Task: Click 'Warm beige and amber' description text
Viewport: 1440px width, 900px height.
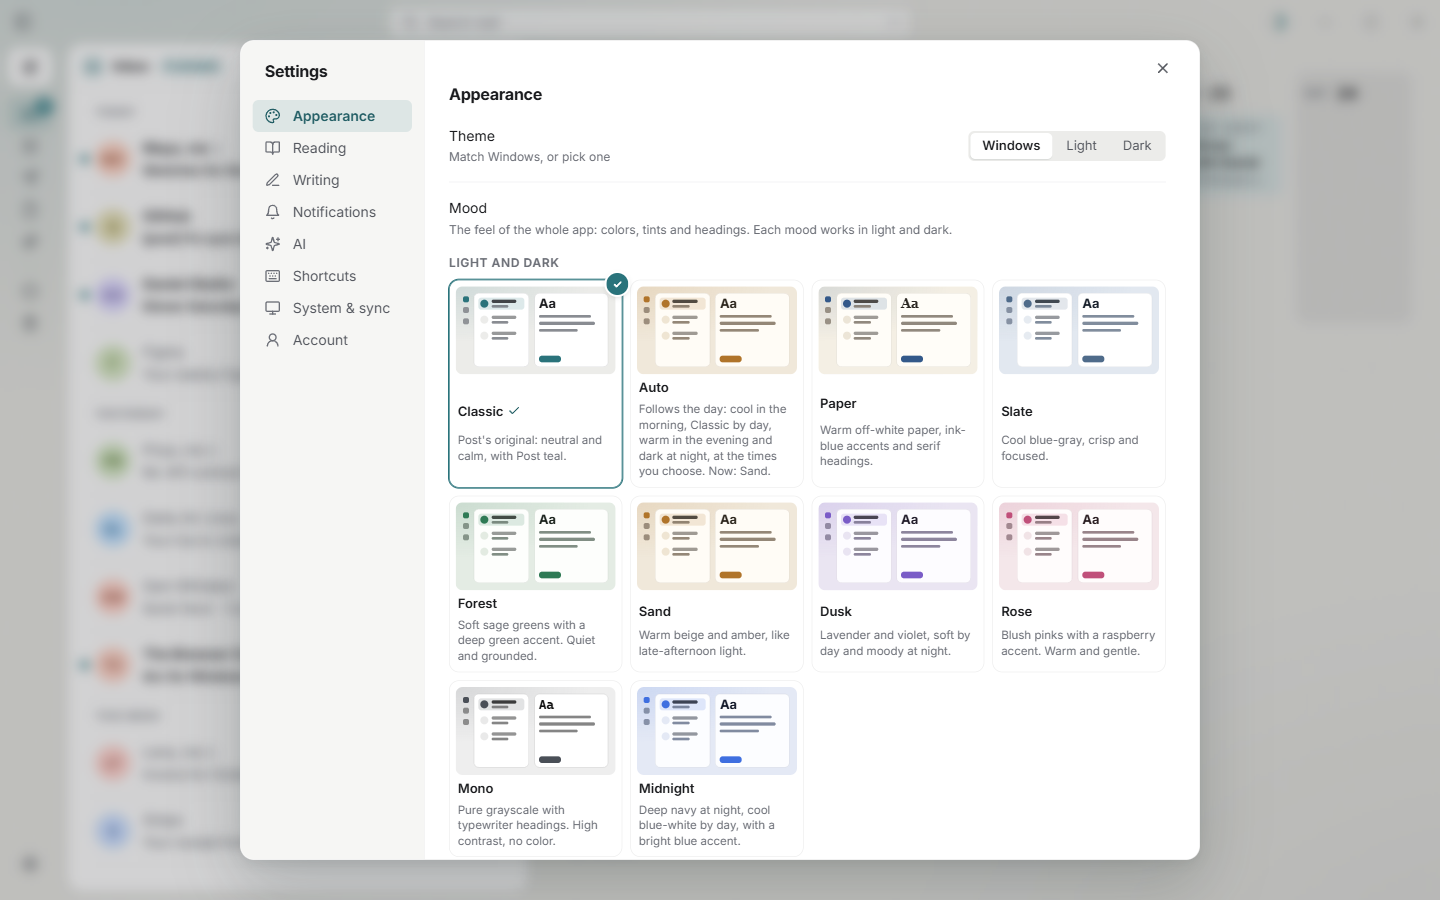Action: click(x=714, y=643)
